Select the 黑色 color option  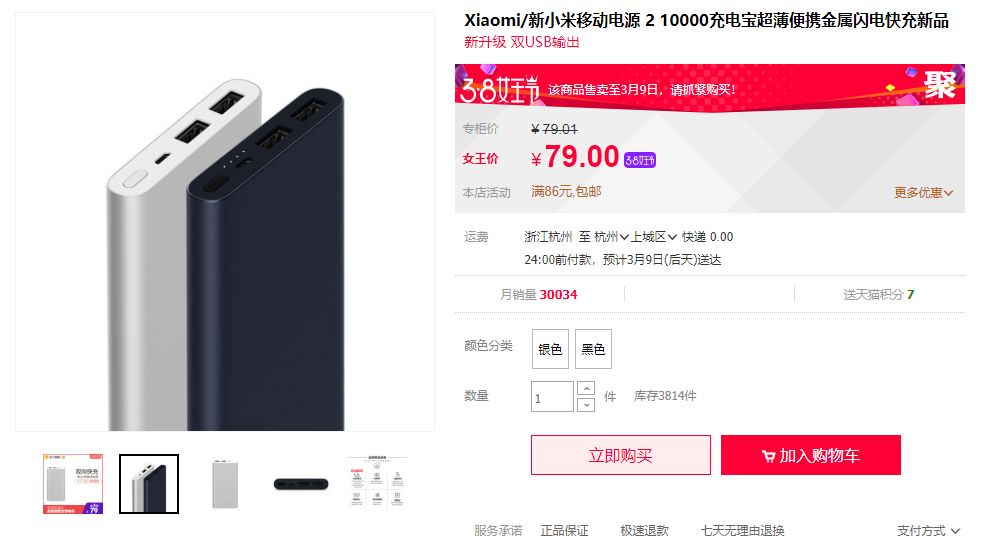point(593,349)
